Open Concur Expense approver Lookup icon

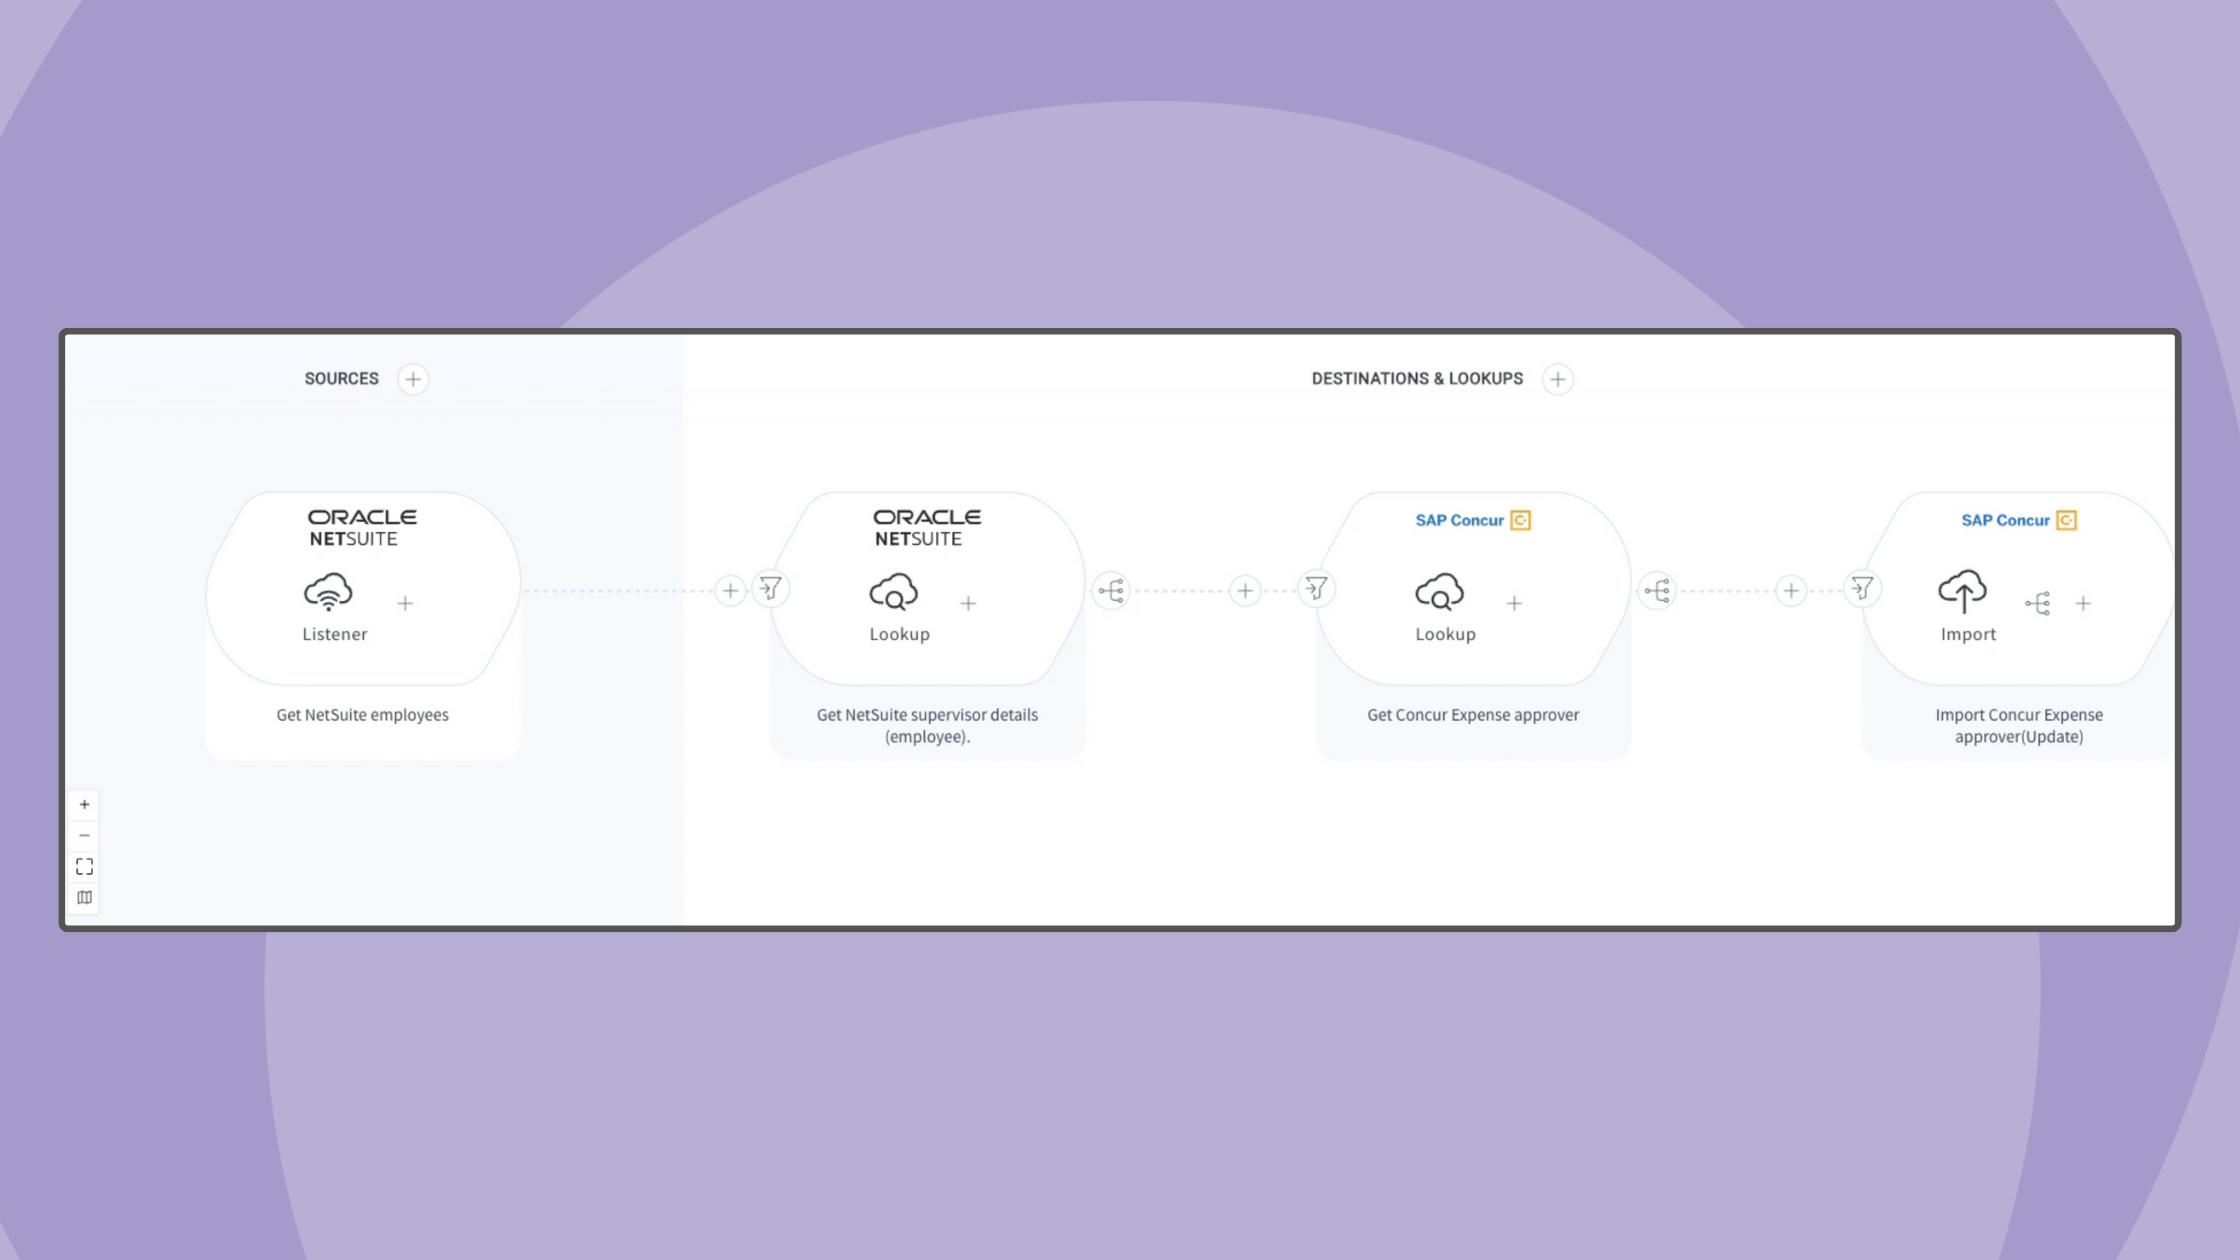[1439, 591]
